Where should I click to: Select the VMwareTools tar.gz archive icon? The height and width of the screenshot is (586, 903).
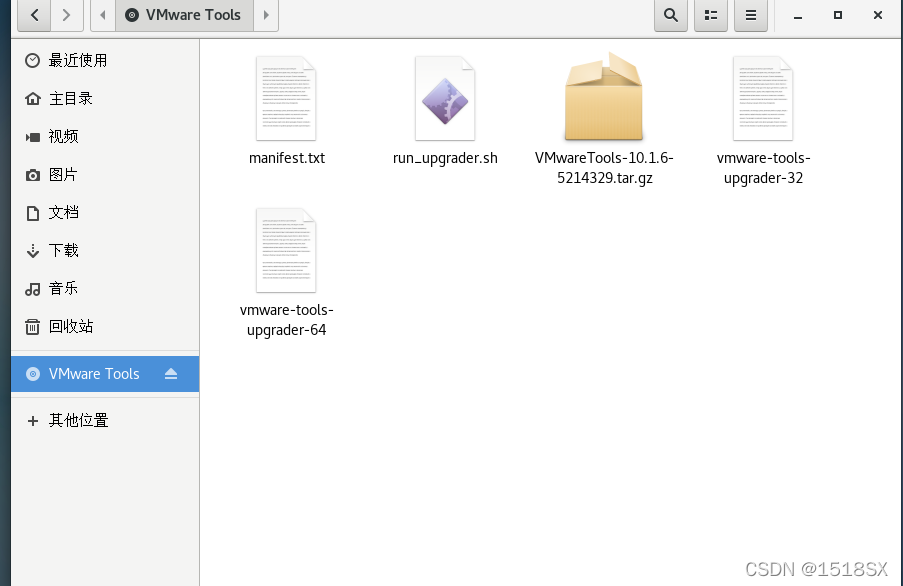click(604, 96)
